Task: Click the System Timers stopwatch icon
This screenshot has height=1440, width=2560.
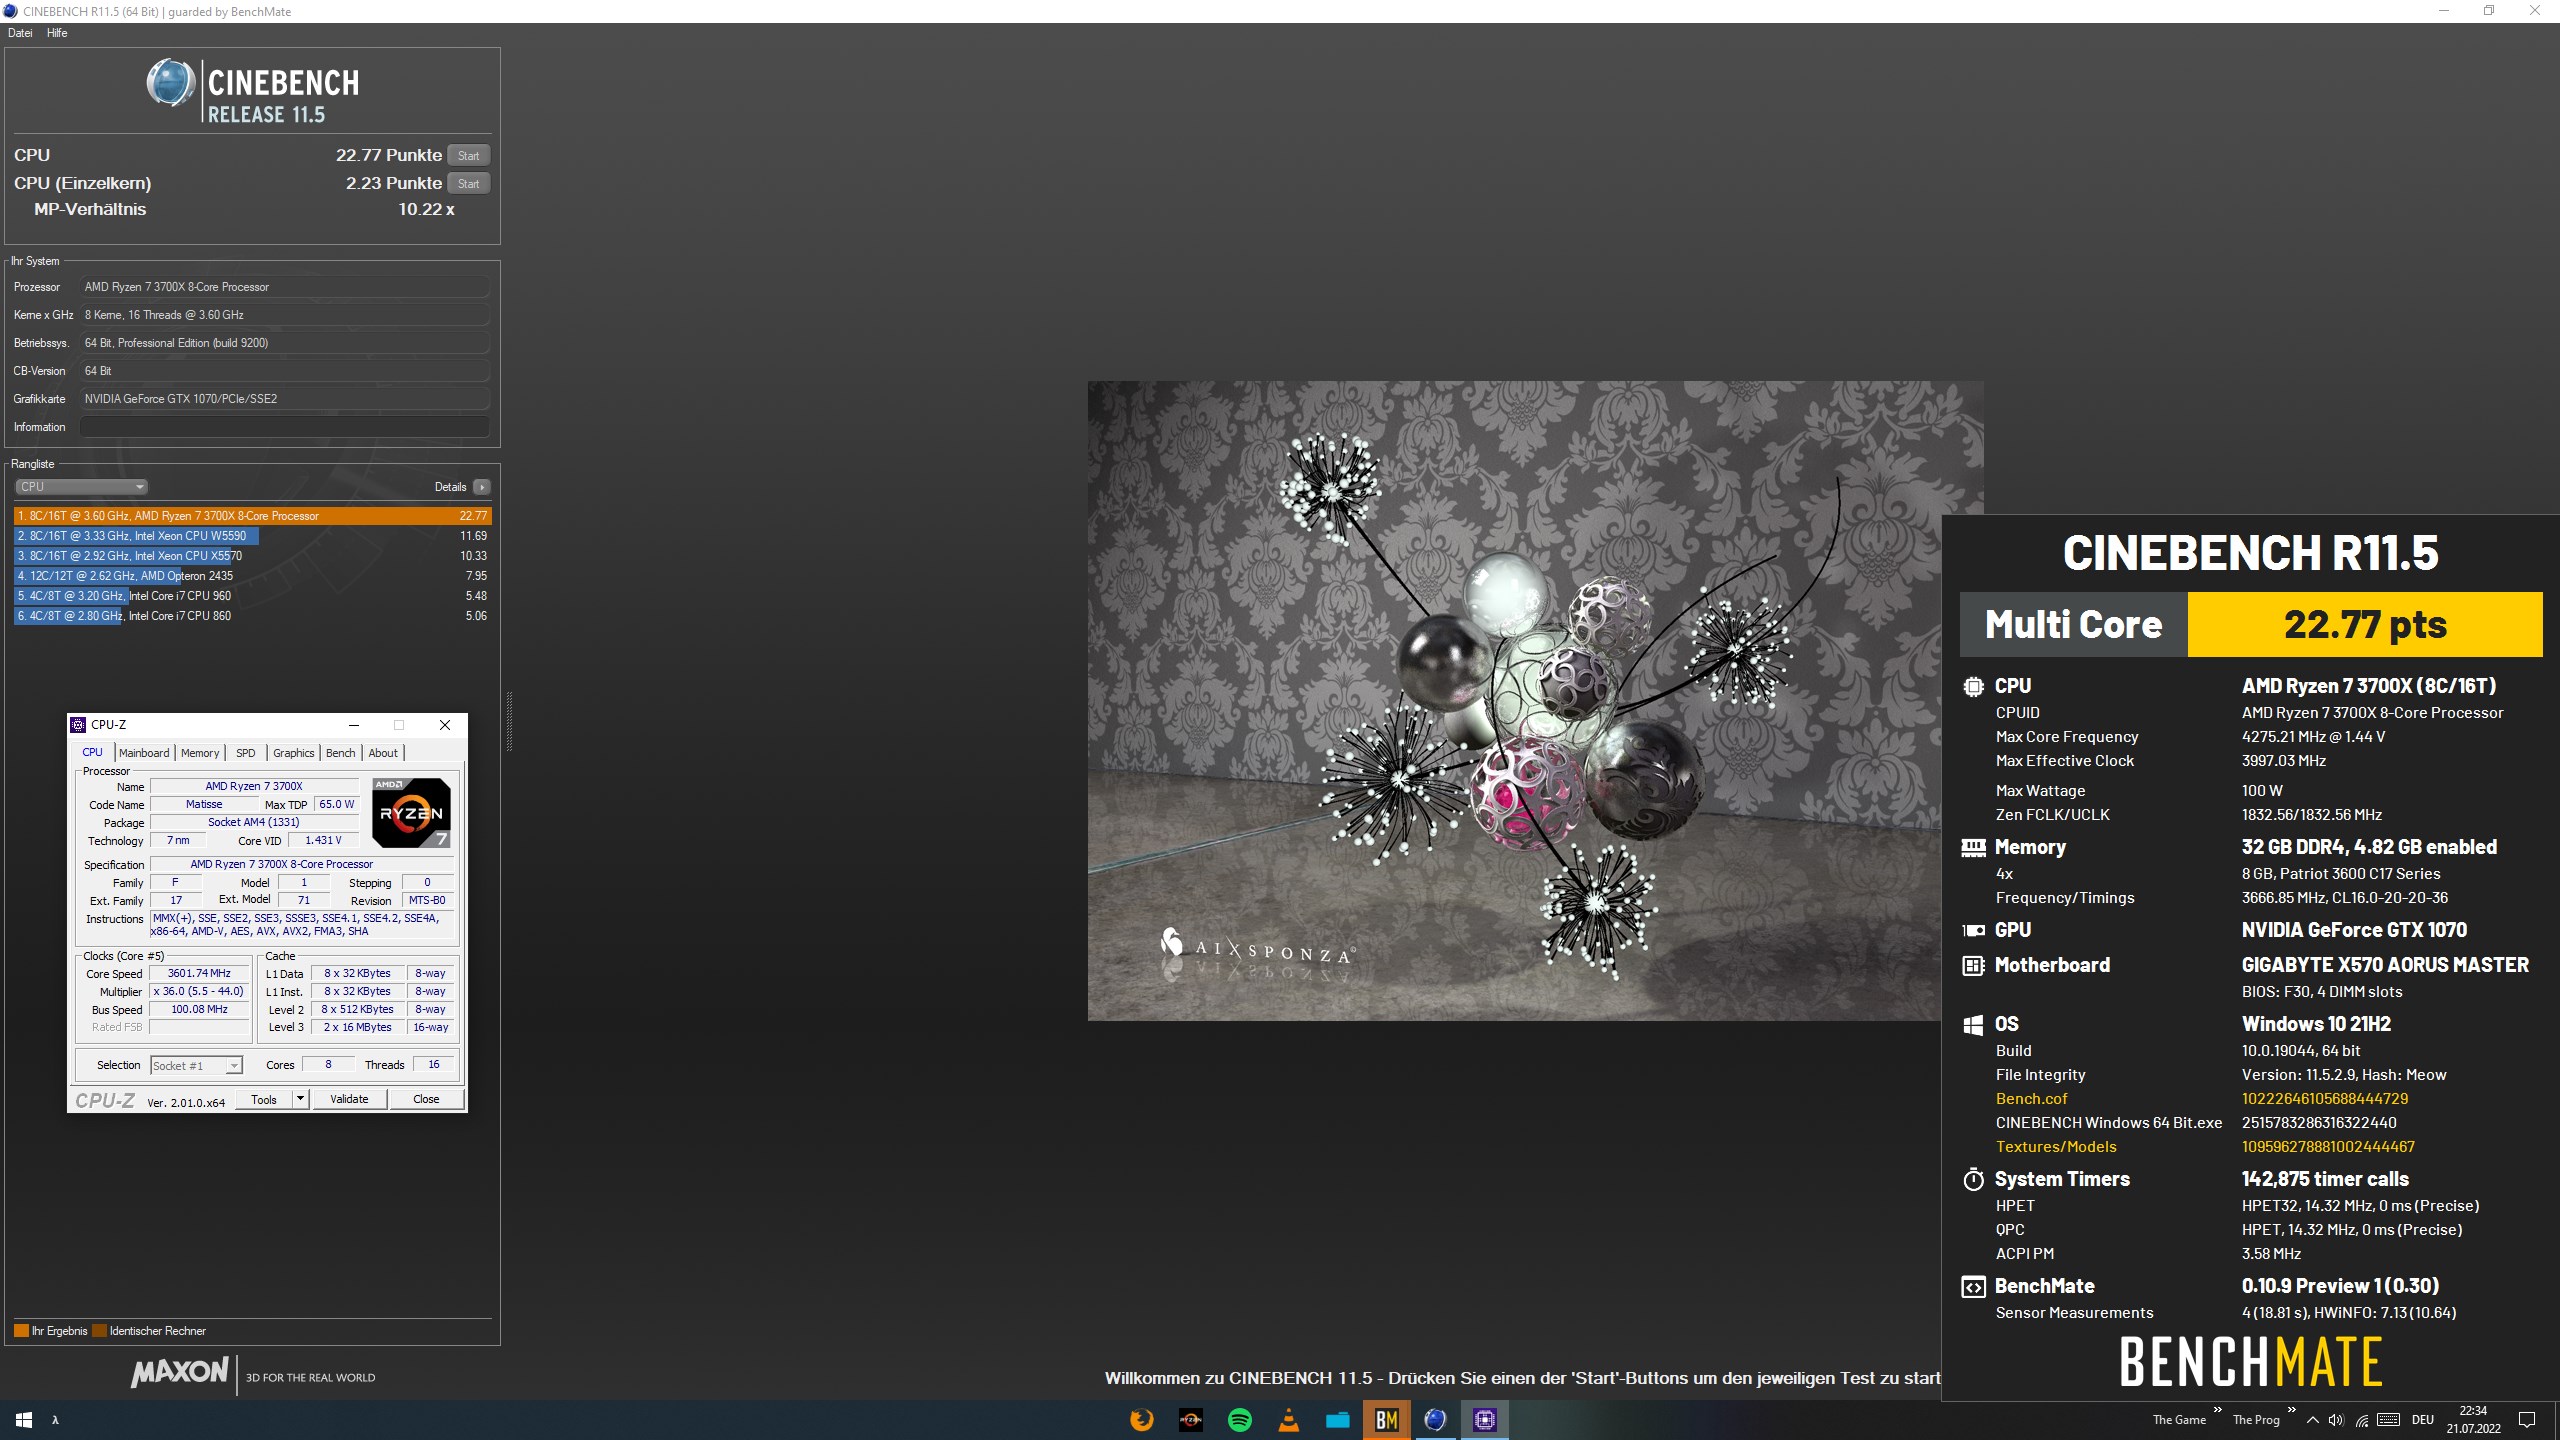Action: pos(1973,1179)
